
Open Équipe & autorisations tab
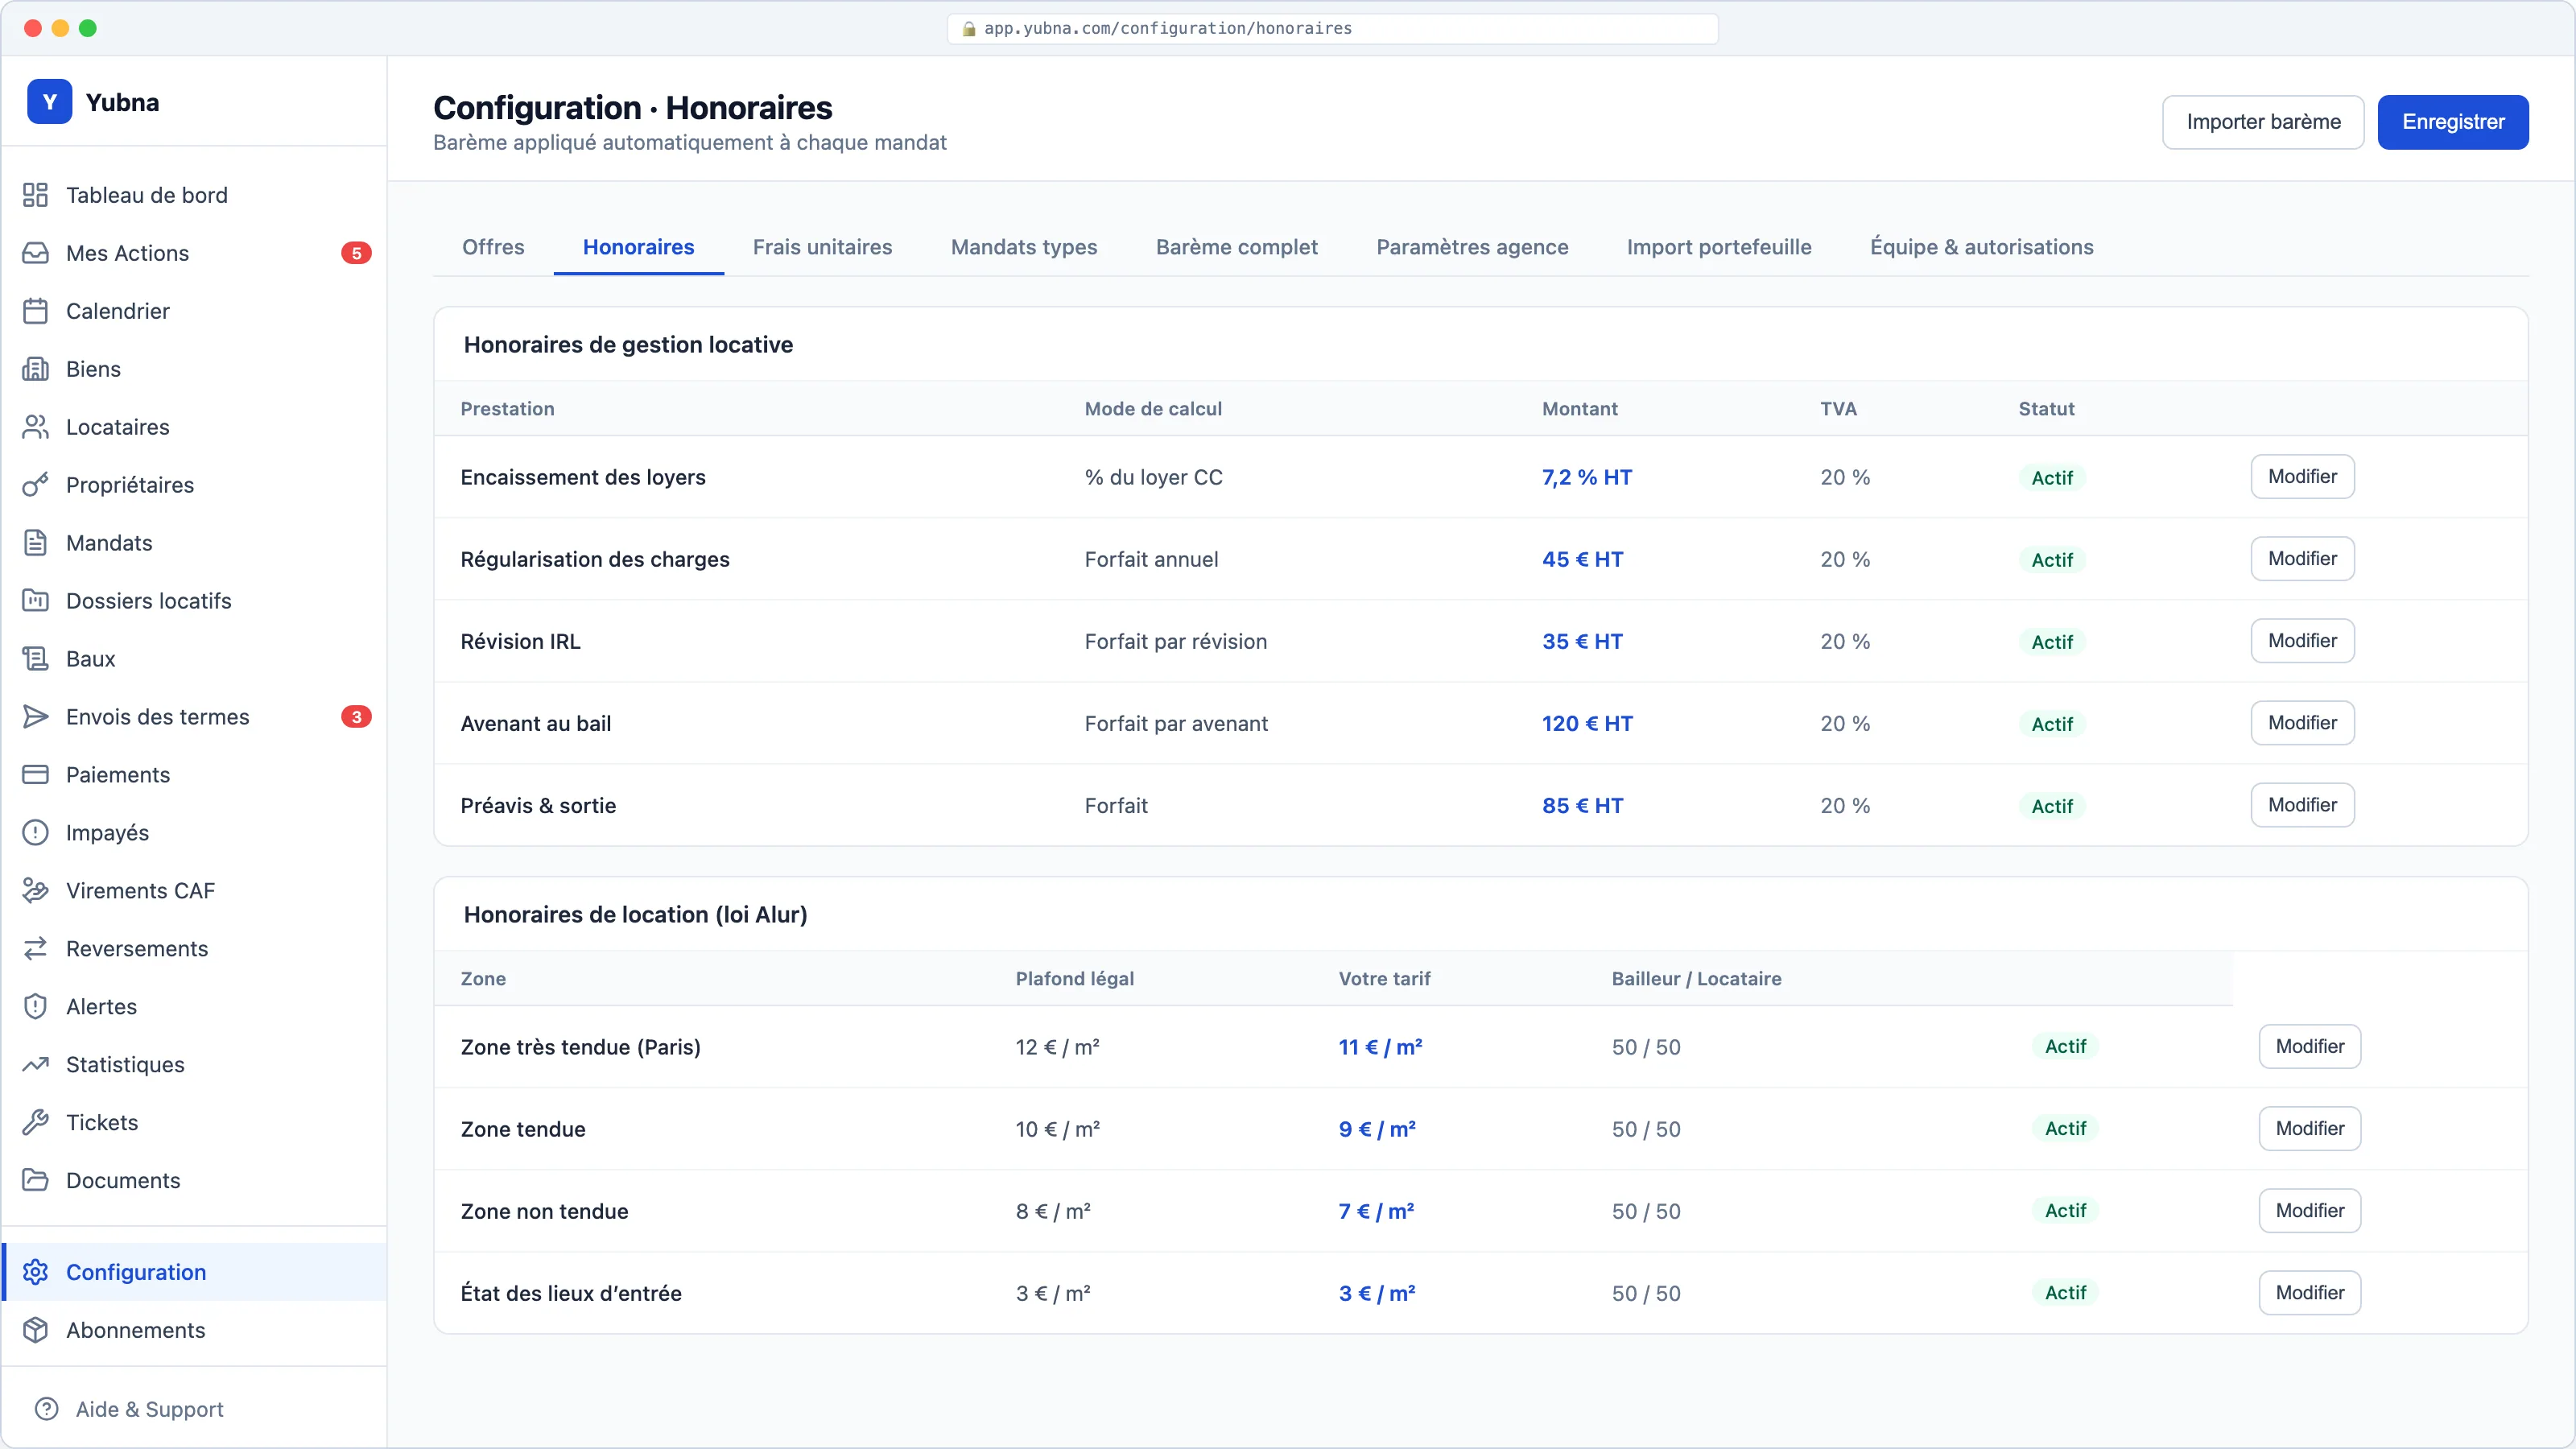(1981, 247)
